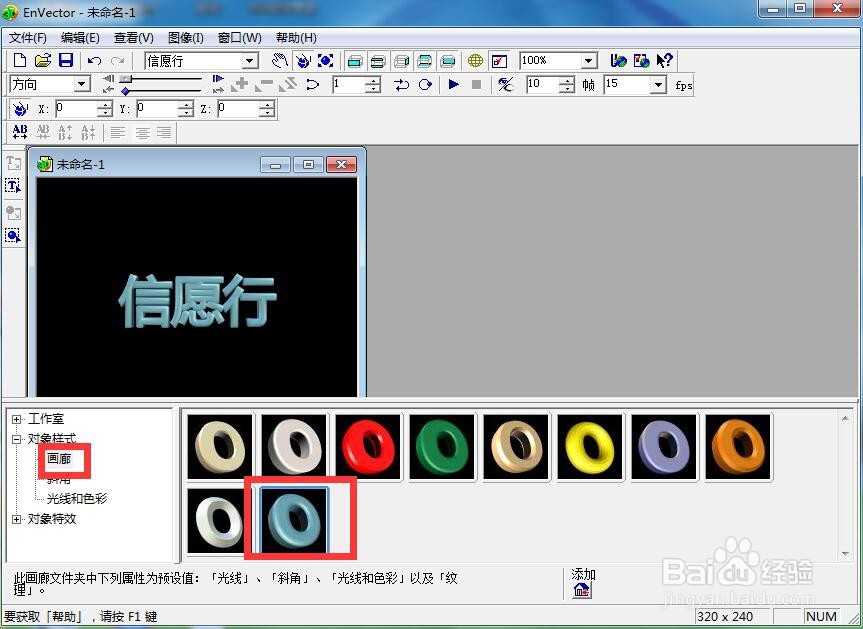Image resolution: width=863 pixels, height=629 pixels.
Task: Click the 信愿行 3D text in canvas
Action: click(197, 301)
